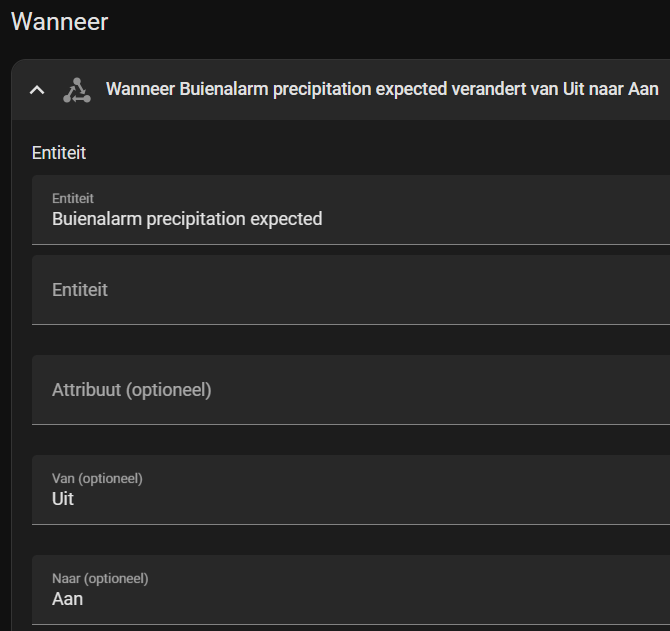The width and height of the screenshot is (670, 631).
Task: Open the empty Entiteit field
Action: coord(351,290)
